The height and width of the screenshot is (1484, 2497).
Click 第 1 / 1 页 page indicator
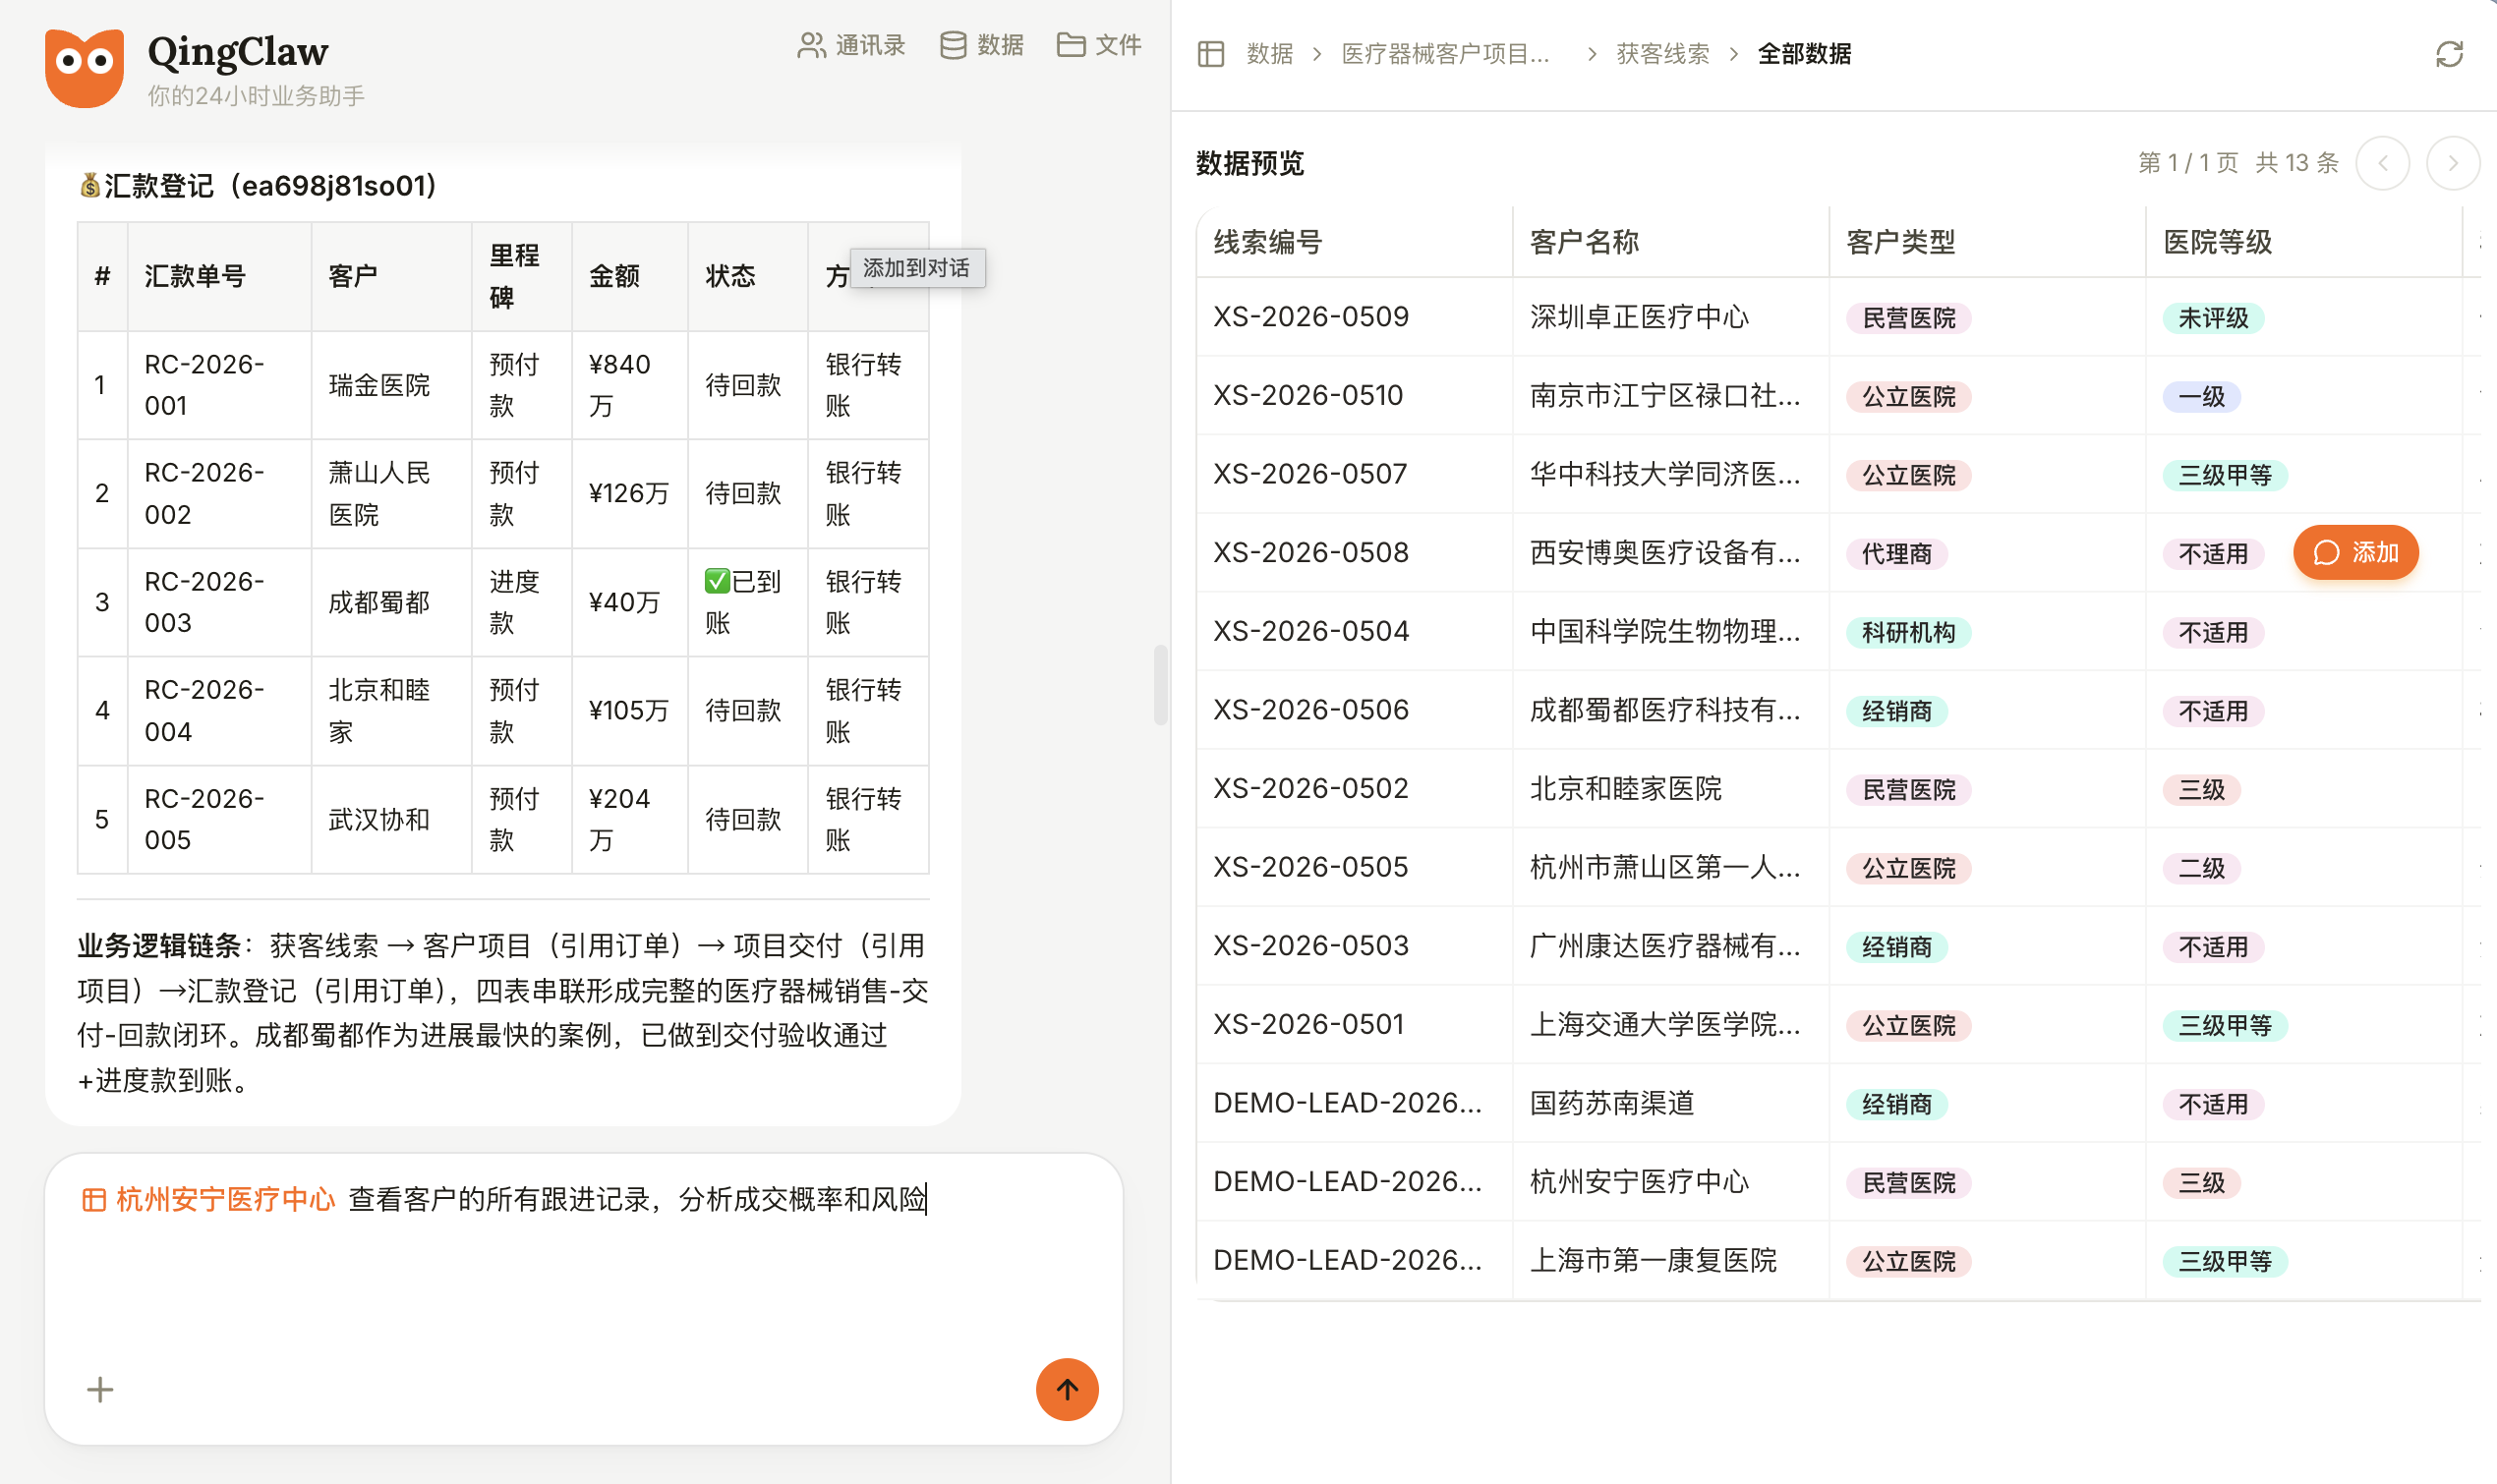tap(2188, 163)
